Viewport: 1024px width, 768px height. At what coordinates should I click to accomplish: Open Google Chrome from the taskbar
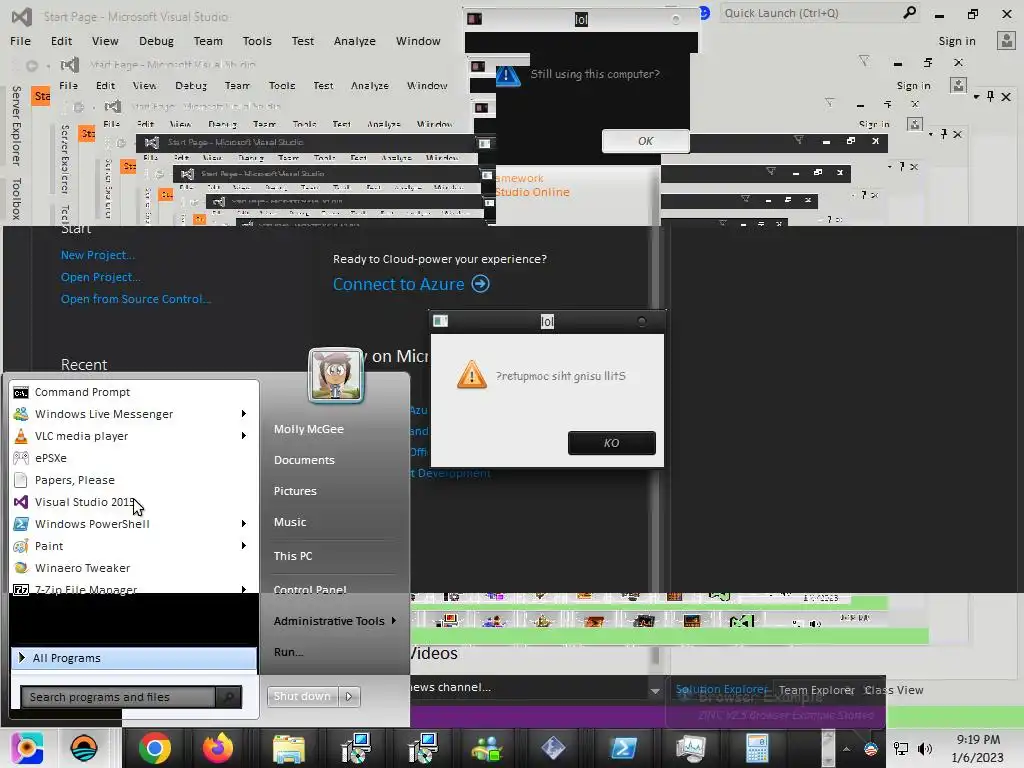pyautogui.click(x=155, y=748)
